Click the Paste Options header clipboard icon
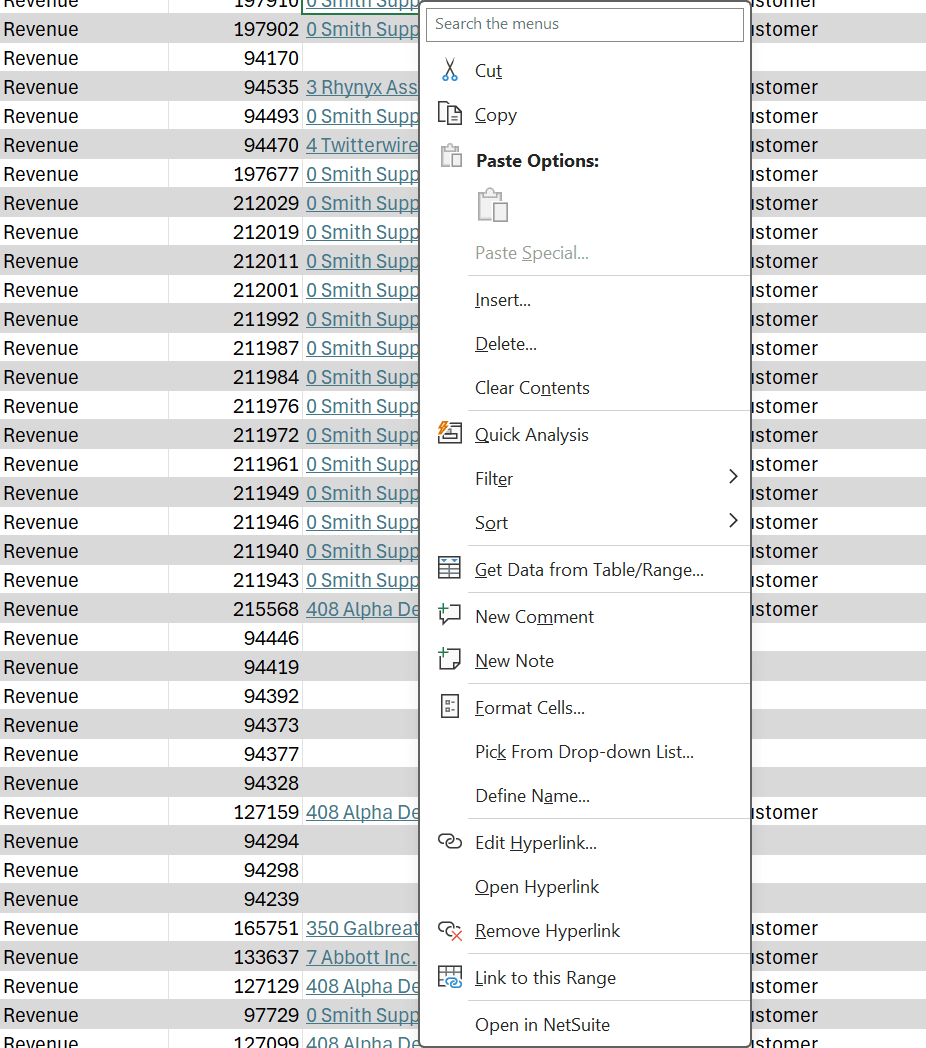 pos(451,156)
